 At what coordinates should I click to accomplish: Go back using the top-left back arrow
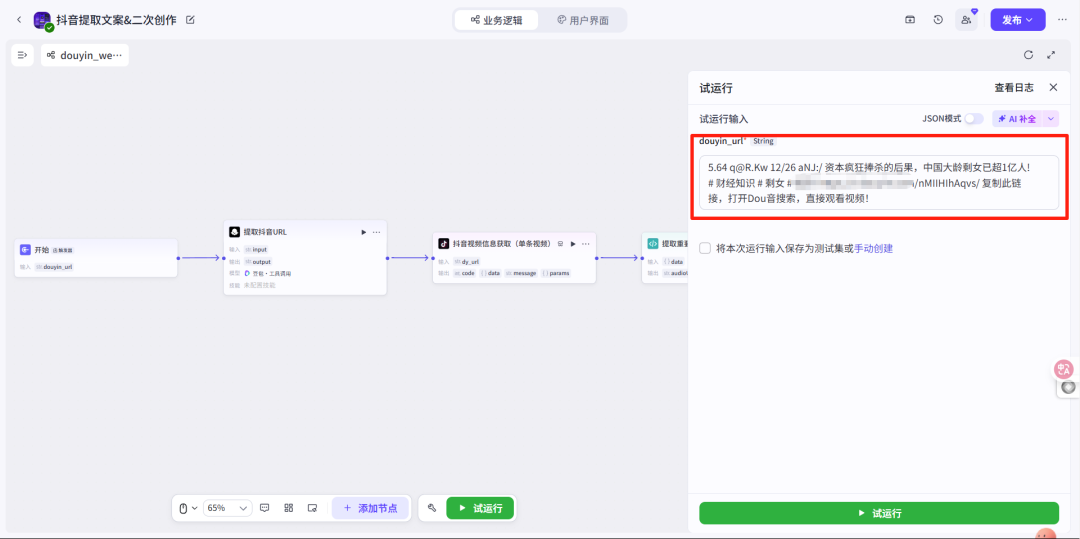[19, 20]
